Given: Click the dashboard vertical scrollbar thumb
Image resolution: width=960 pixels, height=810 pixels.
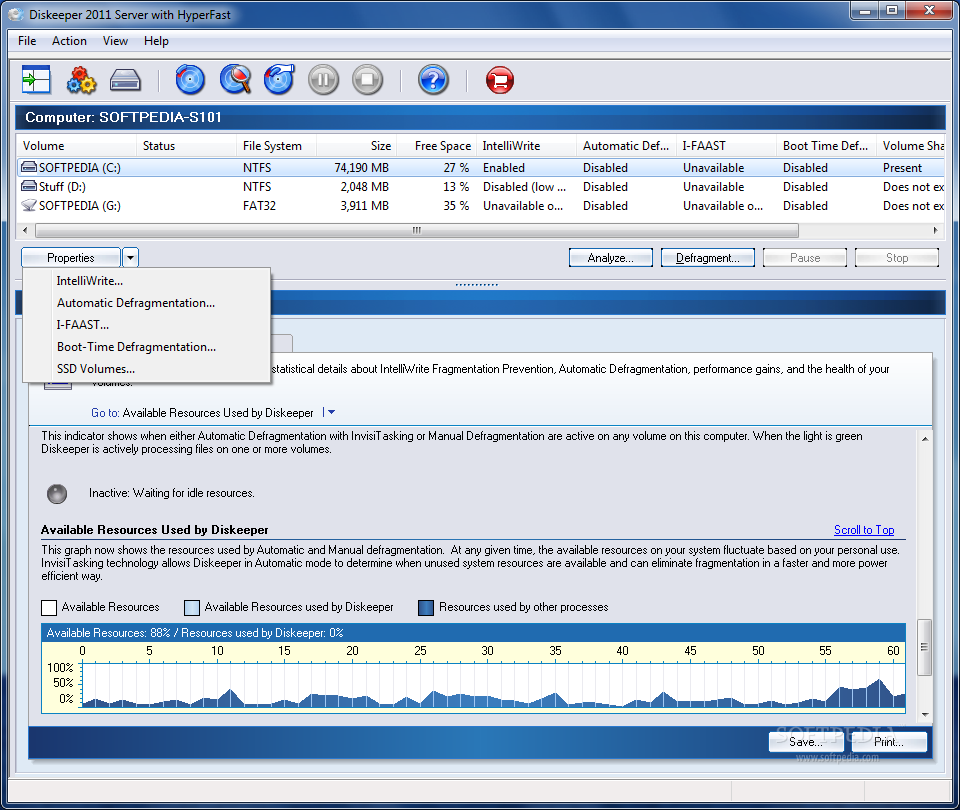Looking at the screenshot, I should pyautogui.click(x=925, y=647).
